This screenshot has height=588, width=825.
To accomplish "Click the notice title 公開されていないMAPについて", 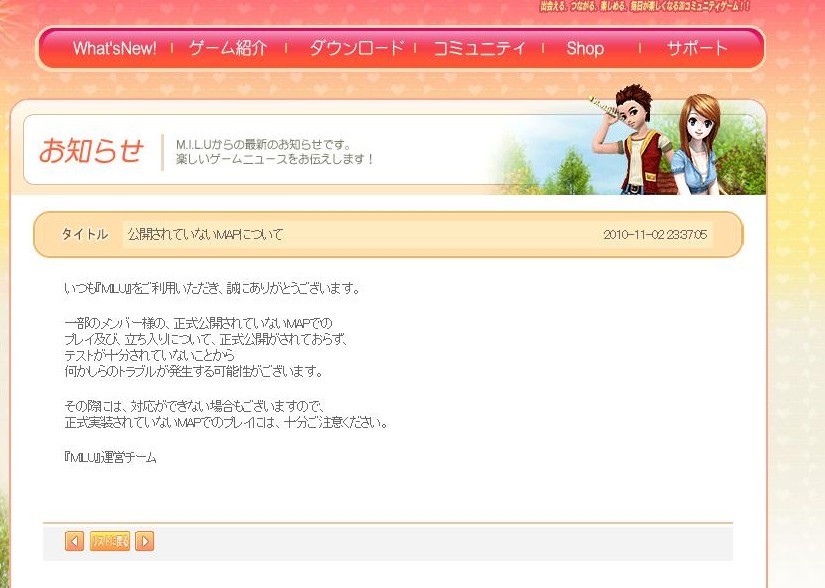I will [206, 234].
